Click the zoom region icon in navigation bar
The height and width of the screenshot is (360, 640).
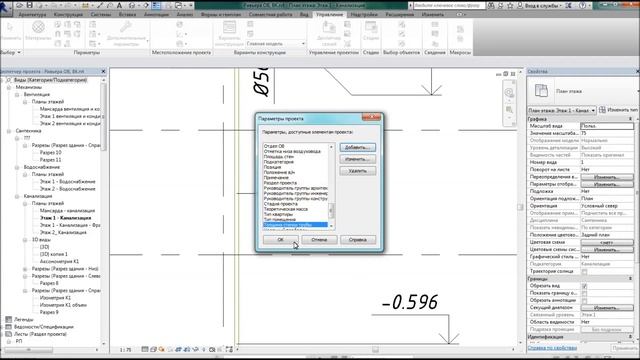509,110
